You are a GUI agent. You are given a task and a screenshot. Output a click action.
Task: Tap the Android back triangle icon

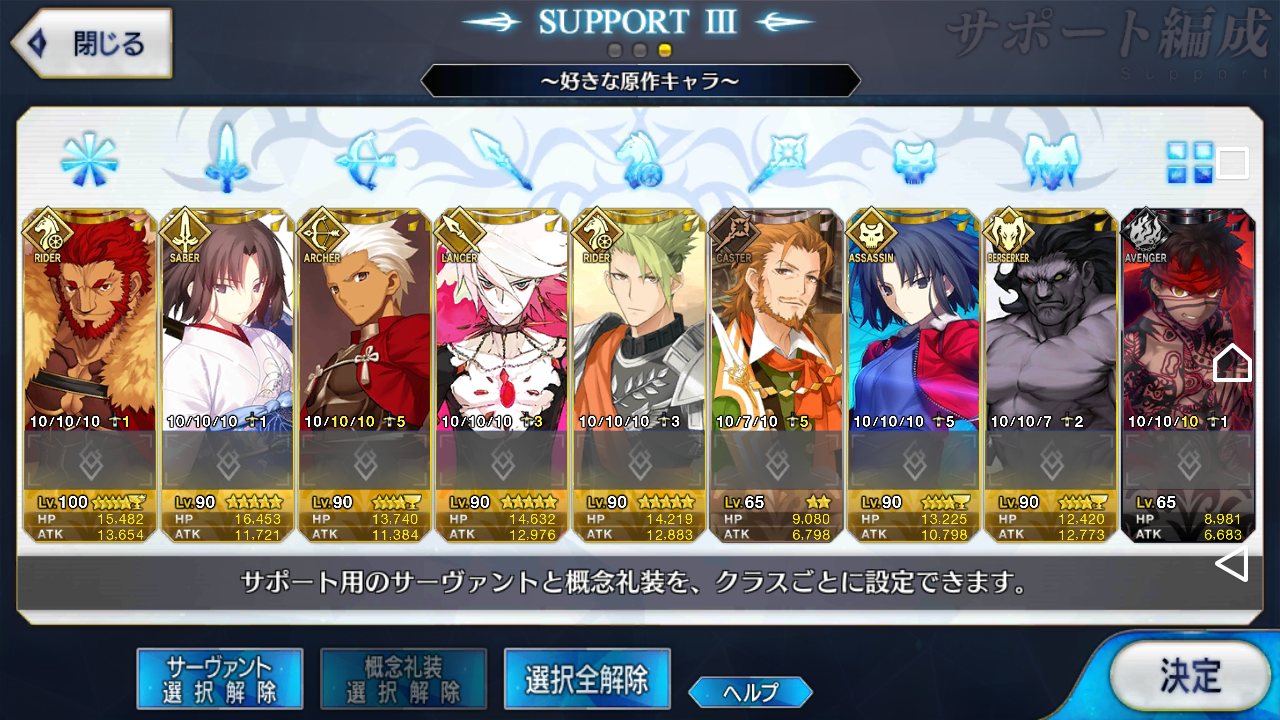coord(1231,563)
